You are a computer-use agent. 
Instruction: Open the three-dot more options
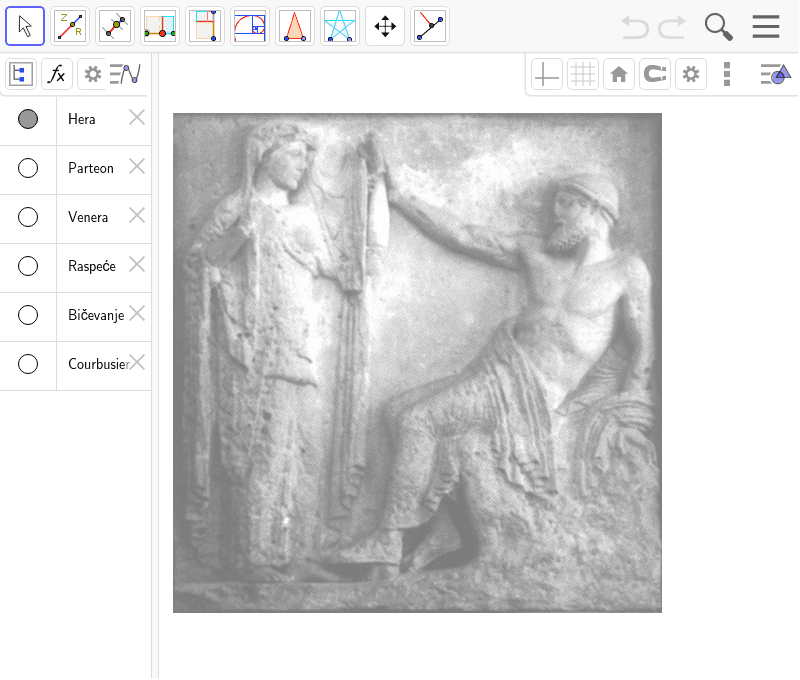tap(727, 74)
